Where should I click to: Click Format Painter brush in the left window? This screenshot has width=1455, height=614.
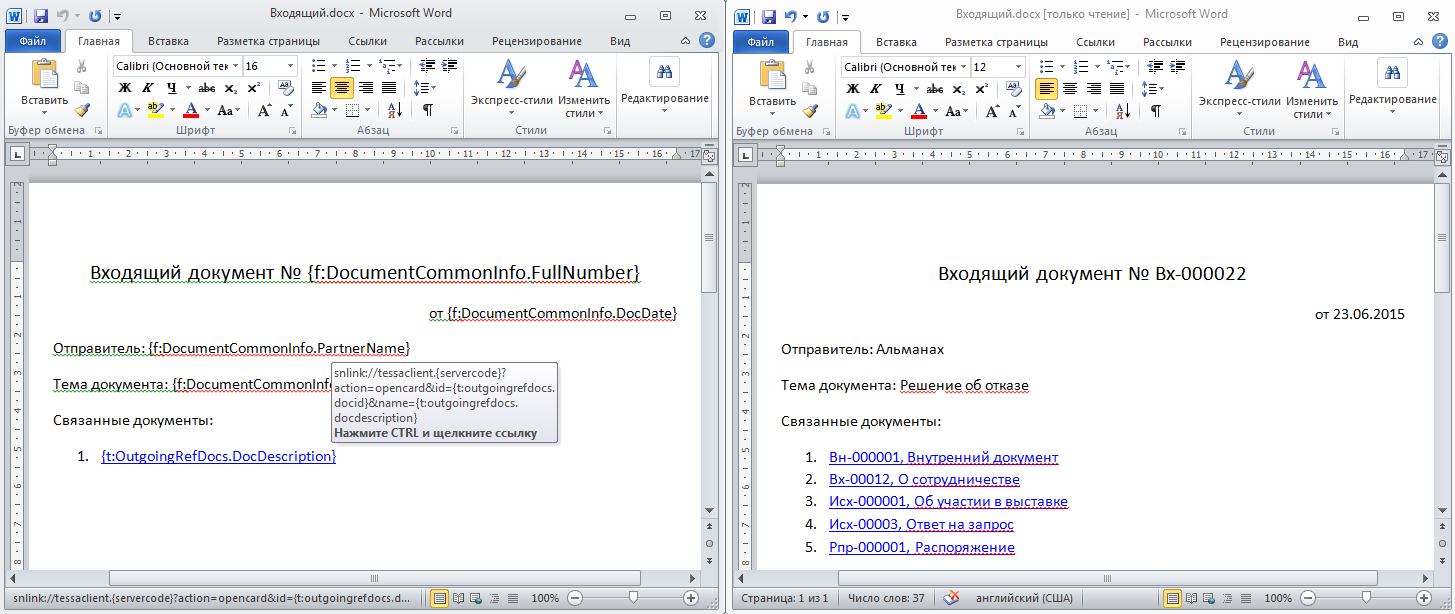tap(82, 111)
